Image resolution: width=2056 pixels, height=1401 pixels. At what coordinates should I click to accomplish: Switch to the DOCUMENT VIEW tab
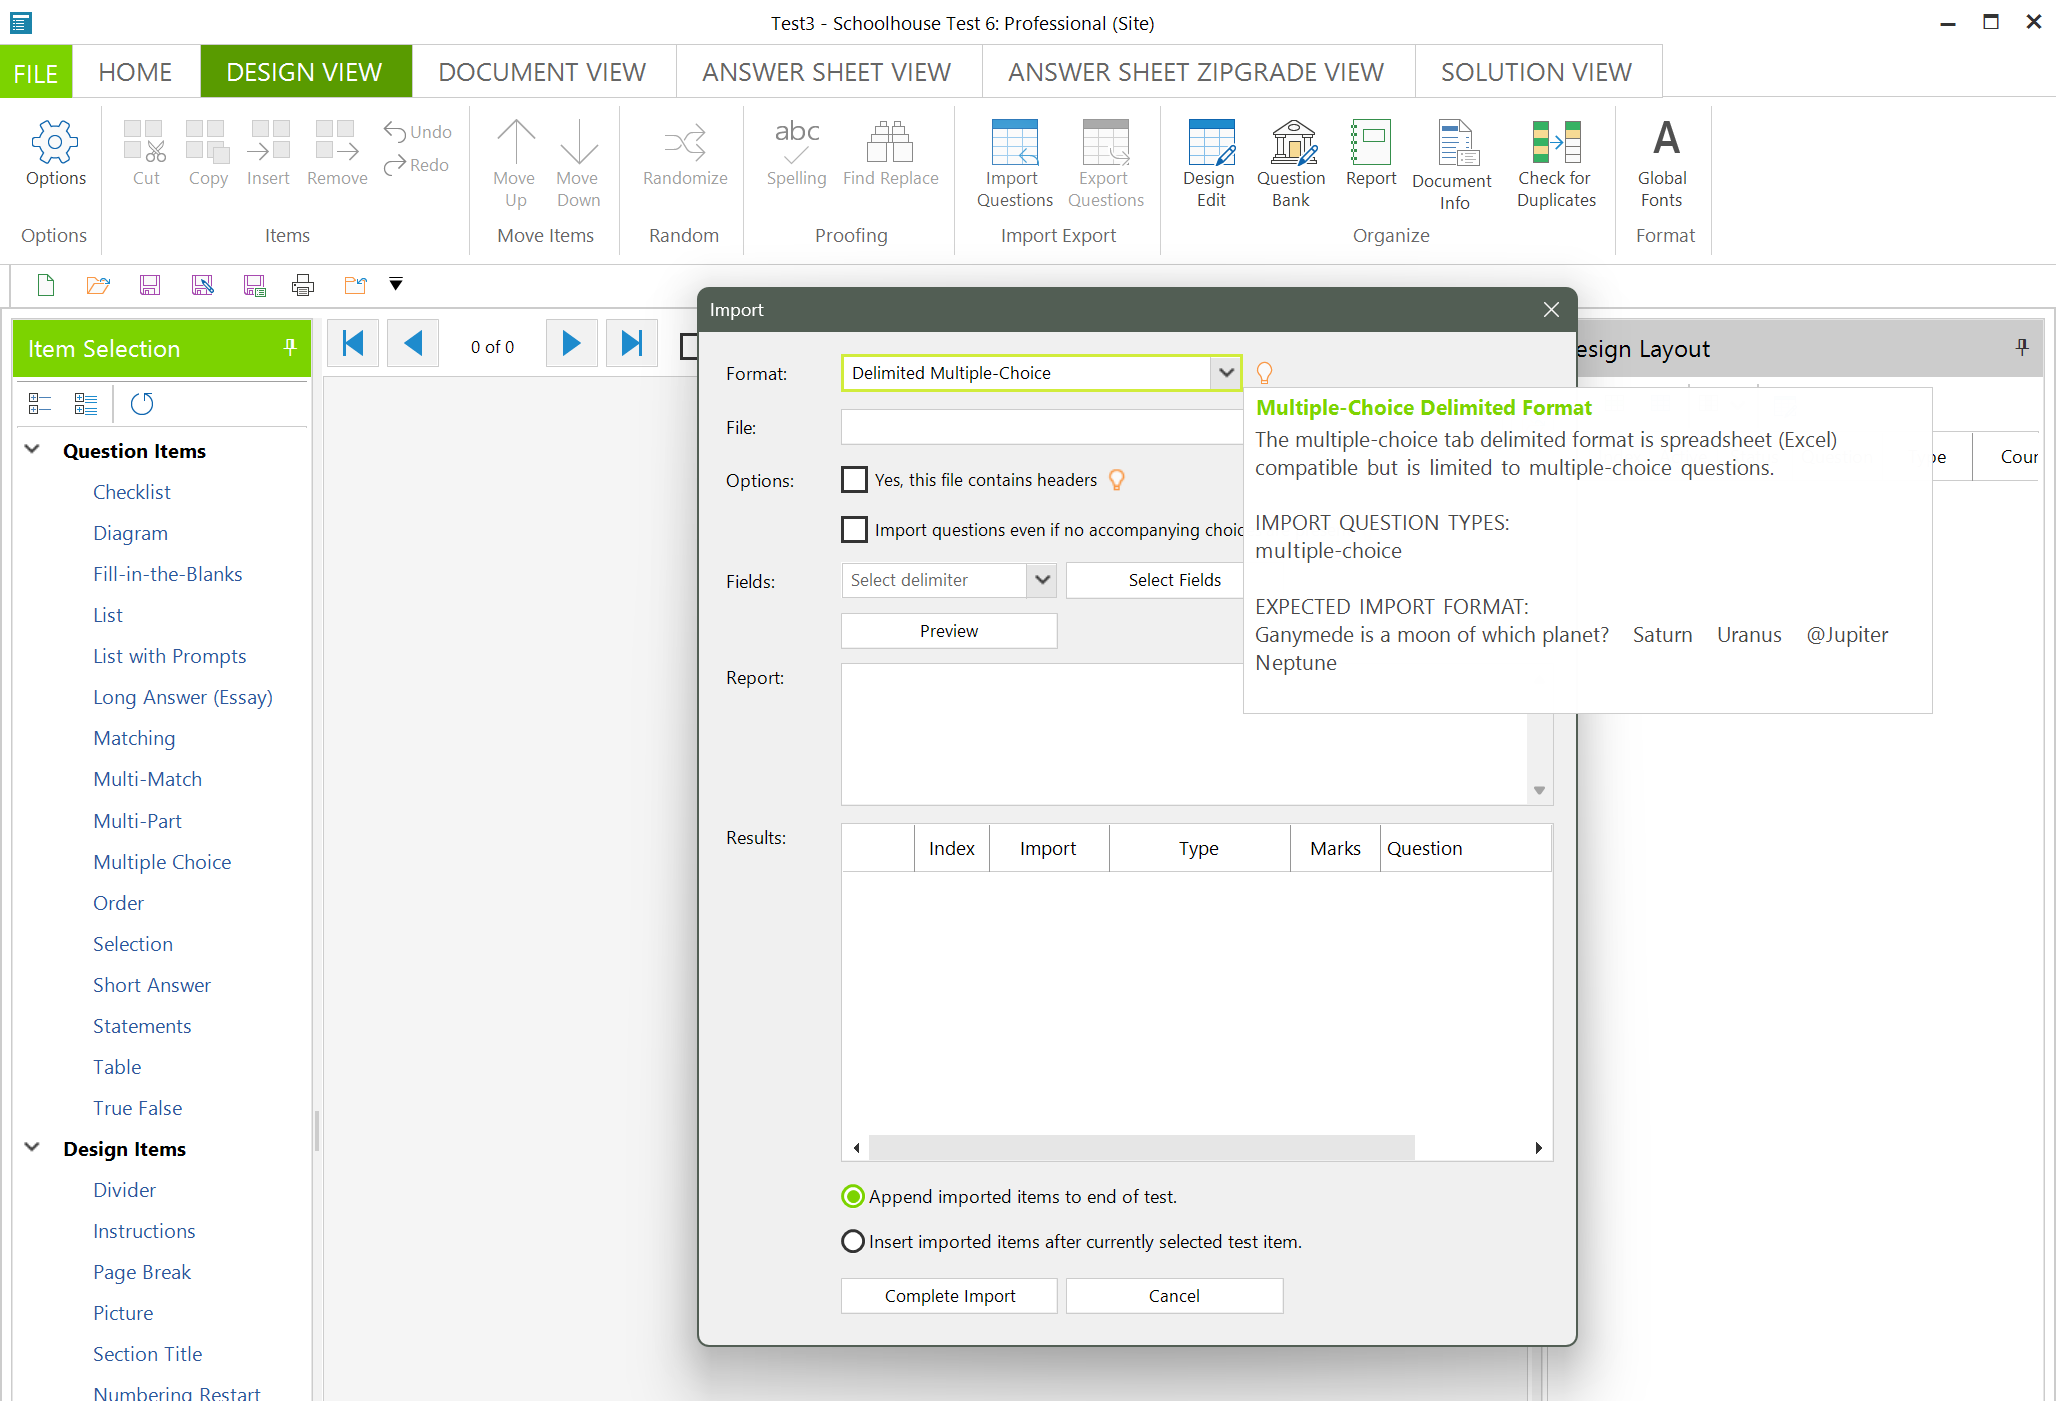pos(542,72)
